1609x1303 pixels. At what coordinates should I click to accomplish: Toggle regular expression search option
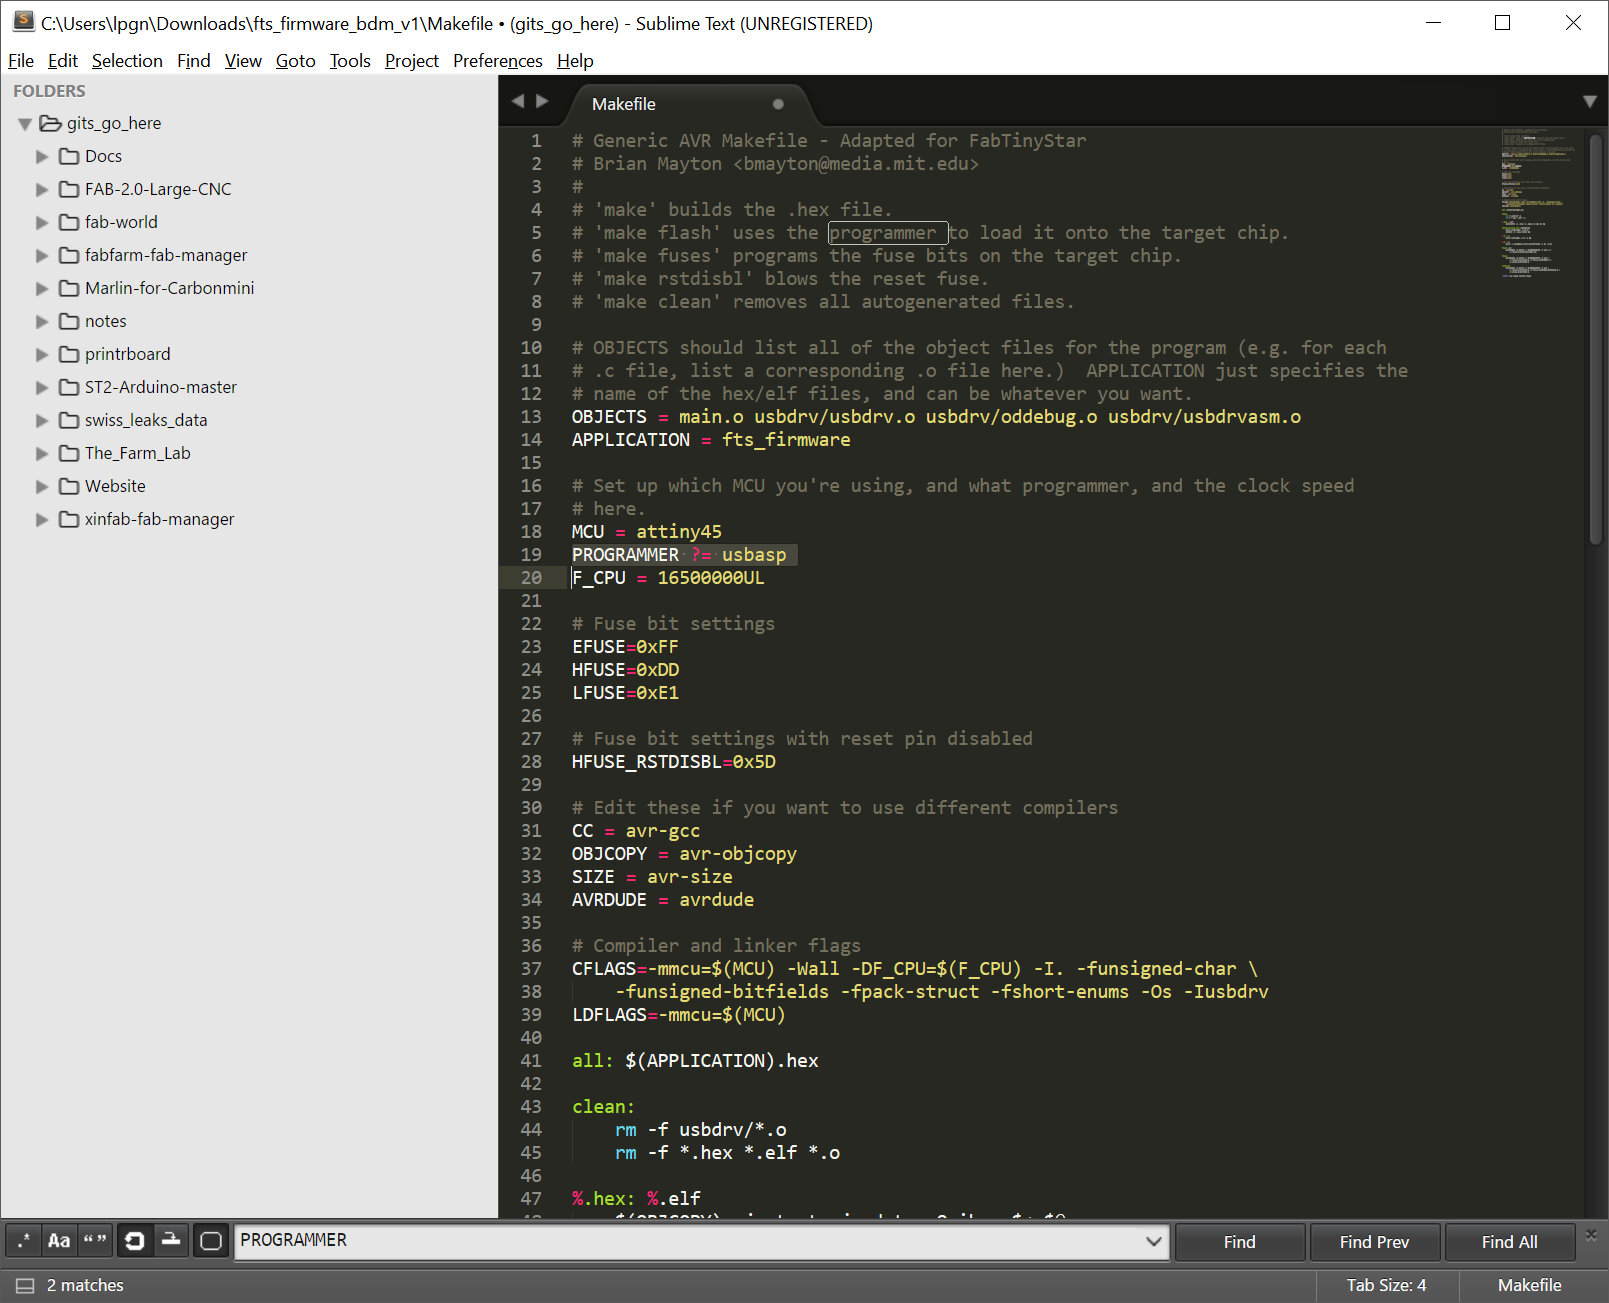23,1241
